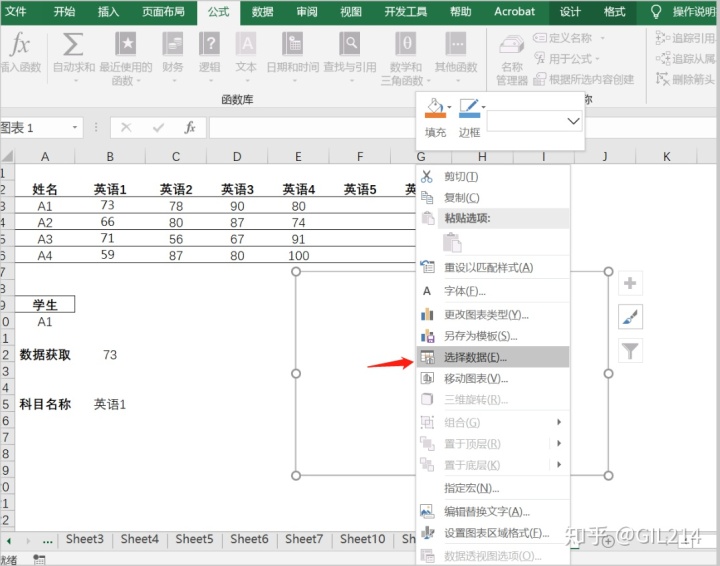Open the AutoSum sigma button
Viewport: 720px width, 566px height.
73,45
